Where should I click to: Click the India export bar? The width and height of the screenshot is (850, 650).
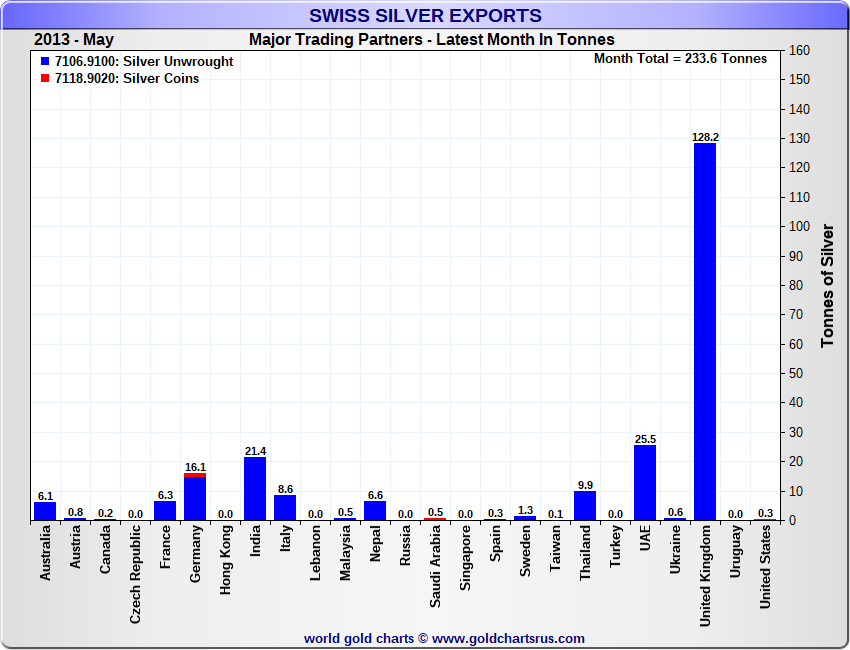255,488
